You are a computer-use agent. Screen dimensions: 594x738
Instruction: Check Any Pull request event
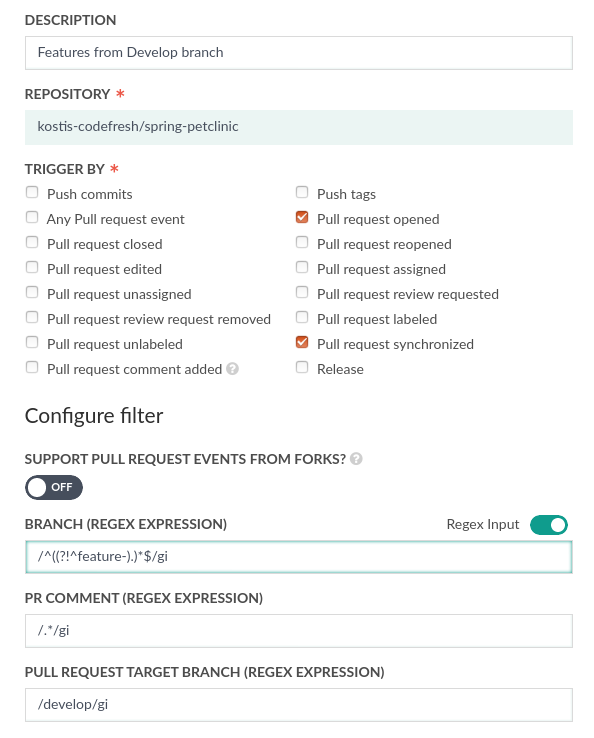32,217
